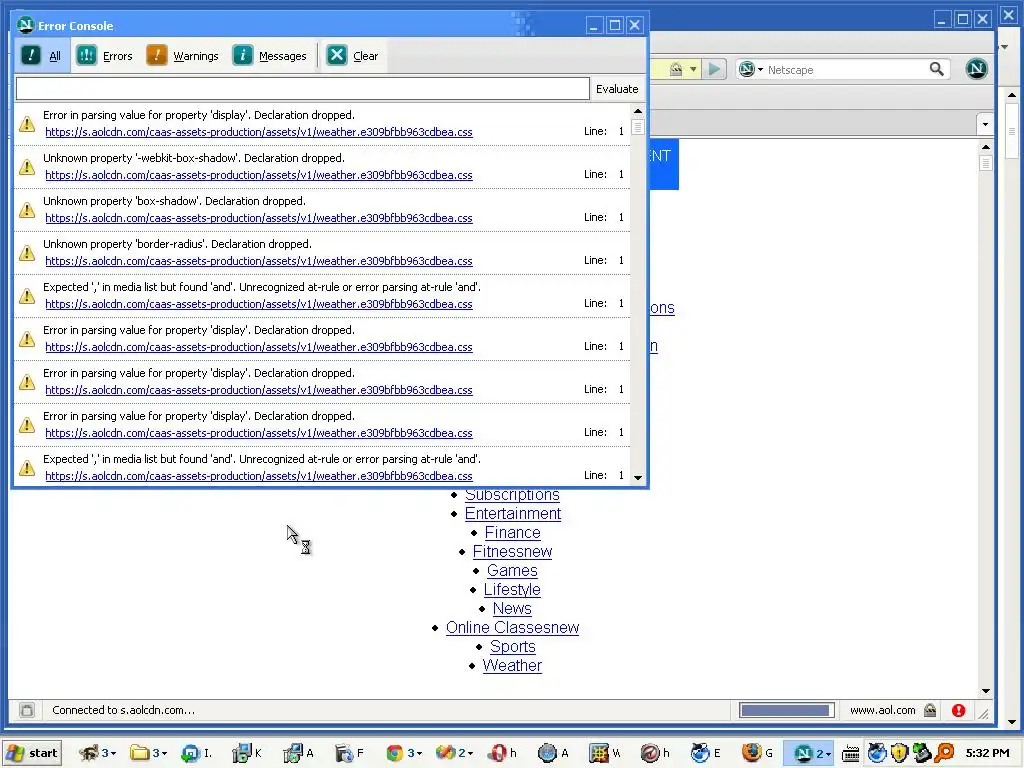
Task: Click the Evaluate button
Action: click(617, 89)
